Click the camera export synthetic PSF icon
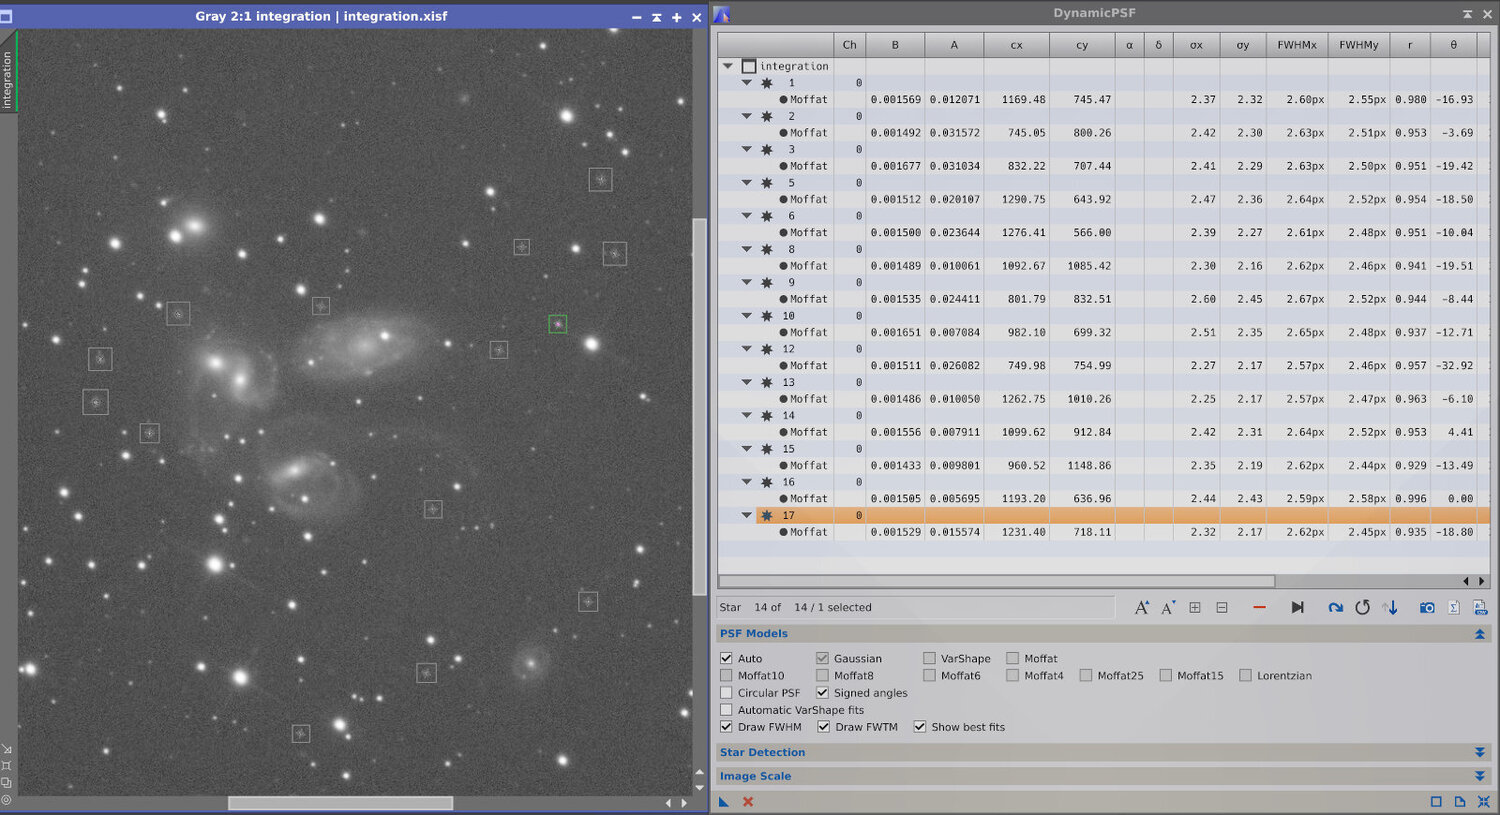1500x815 pixels. point(1427,608)
